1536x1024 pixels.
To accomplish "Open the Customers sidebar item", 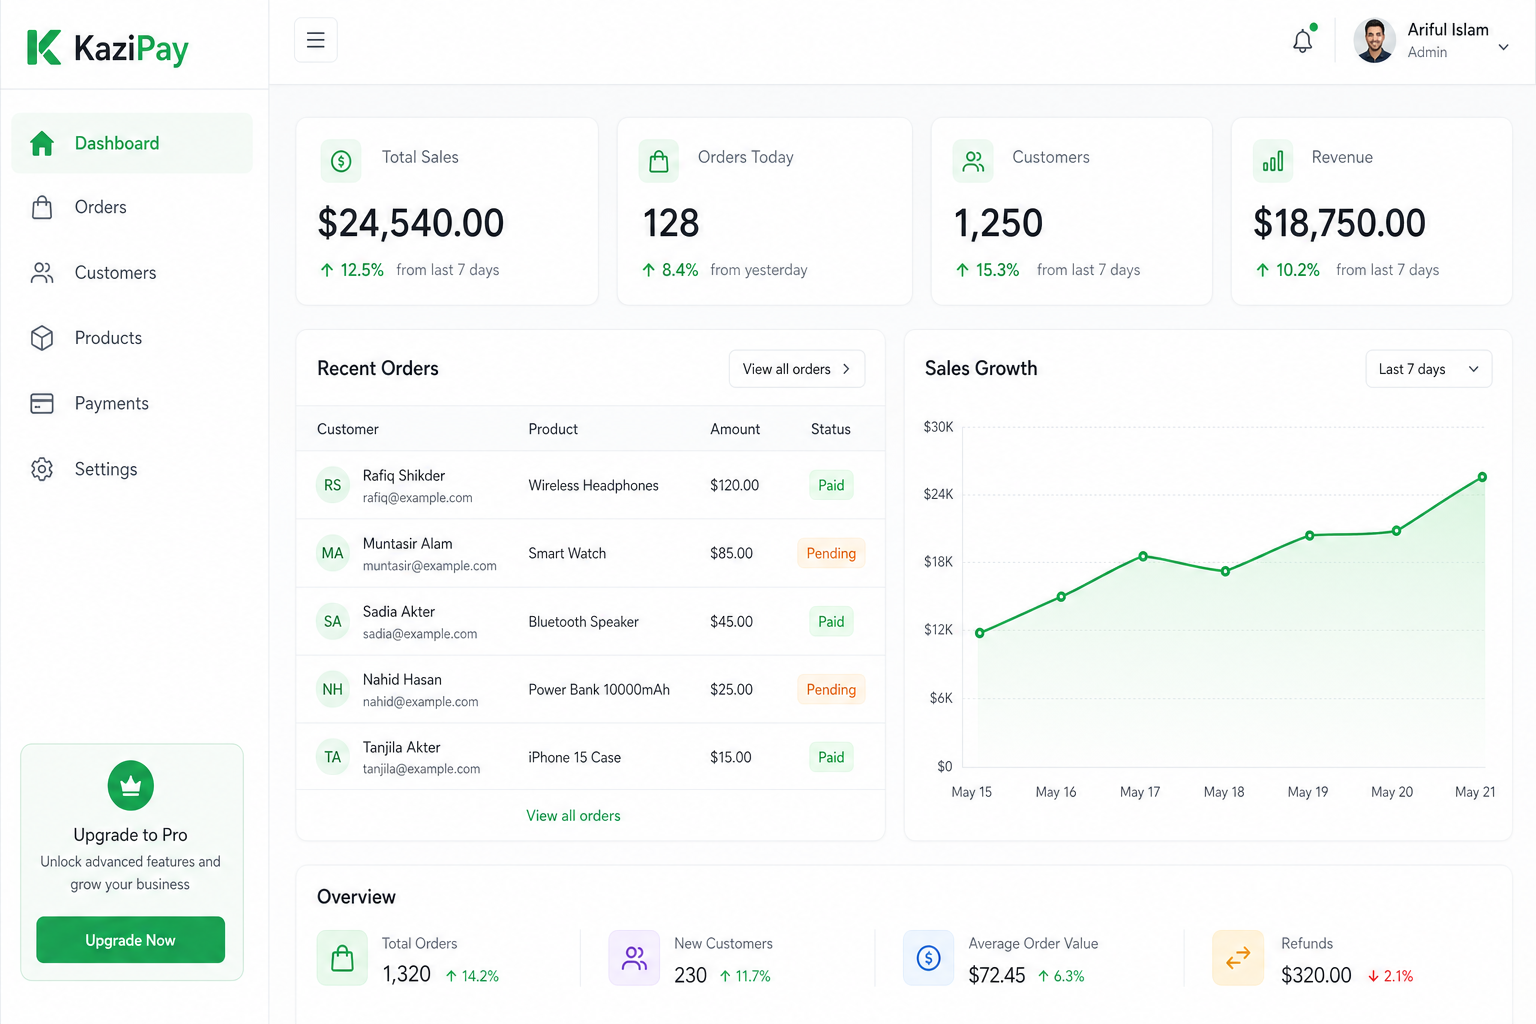I will click(132, 272).
